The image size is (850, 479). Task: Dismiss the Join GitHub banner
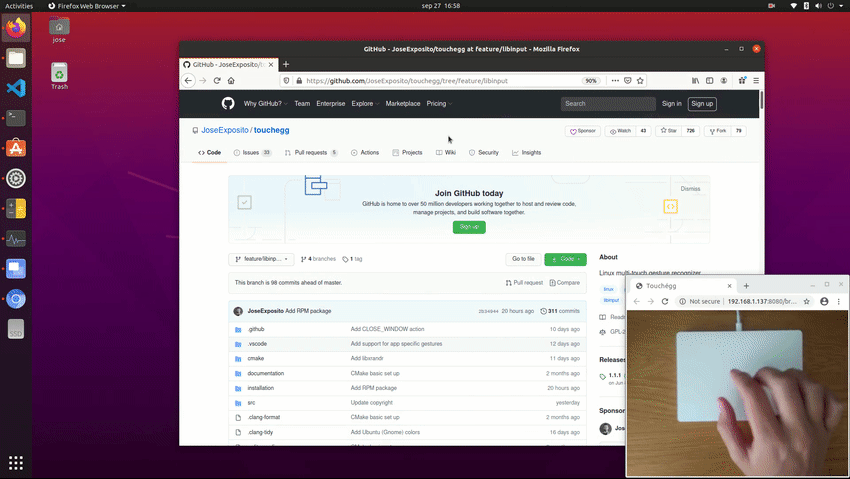[x=690, y=189]
